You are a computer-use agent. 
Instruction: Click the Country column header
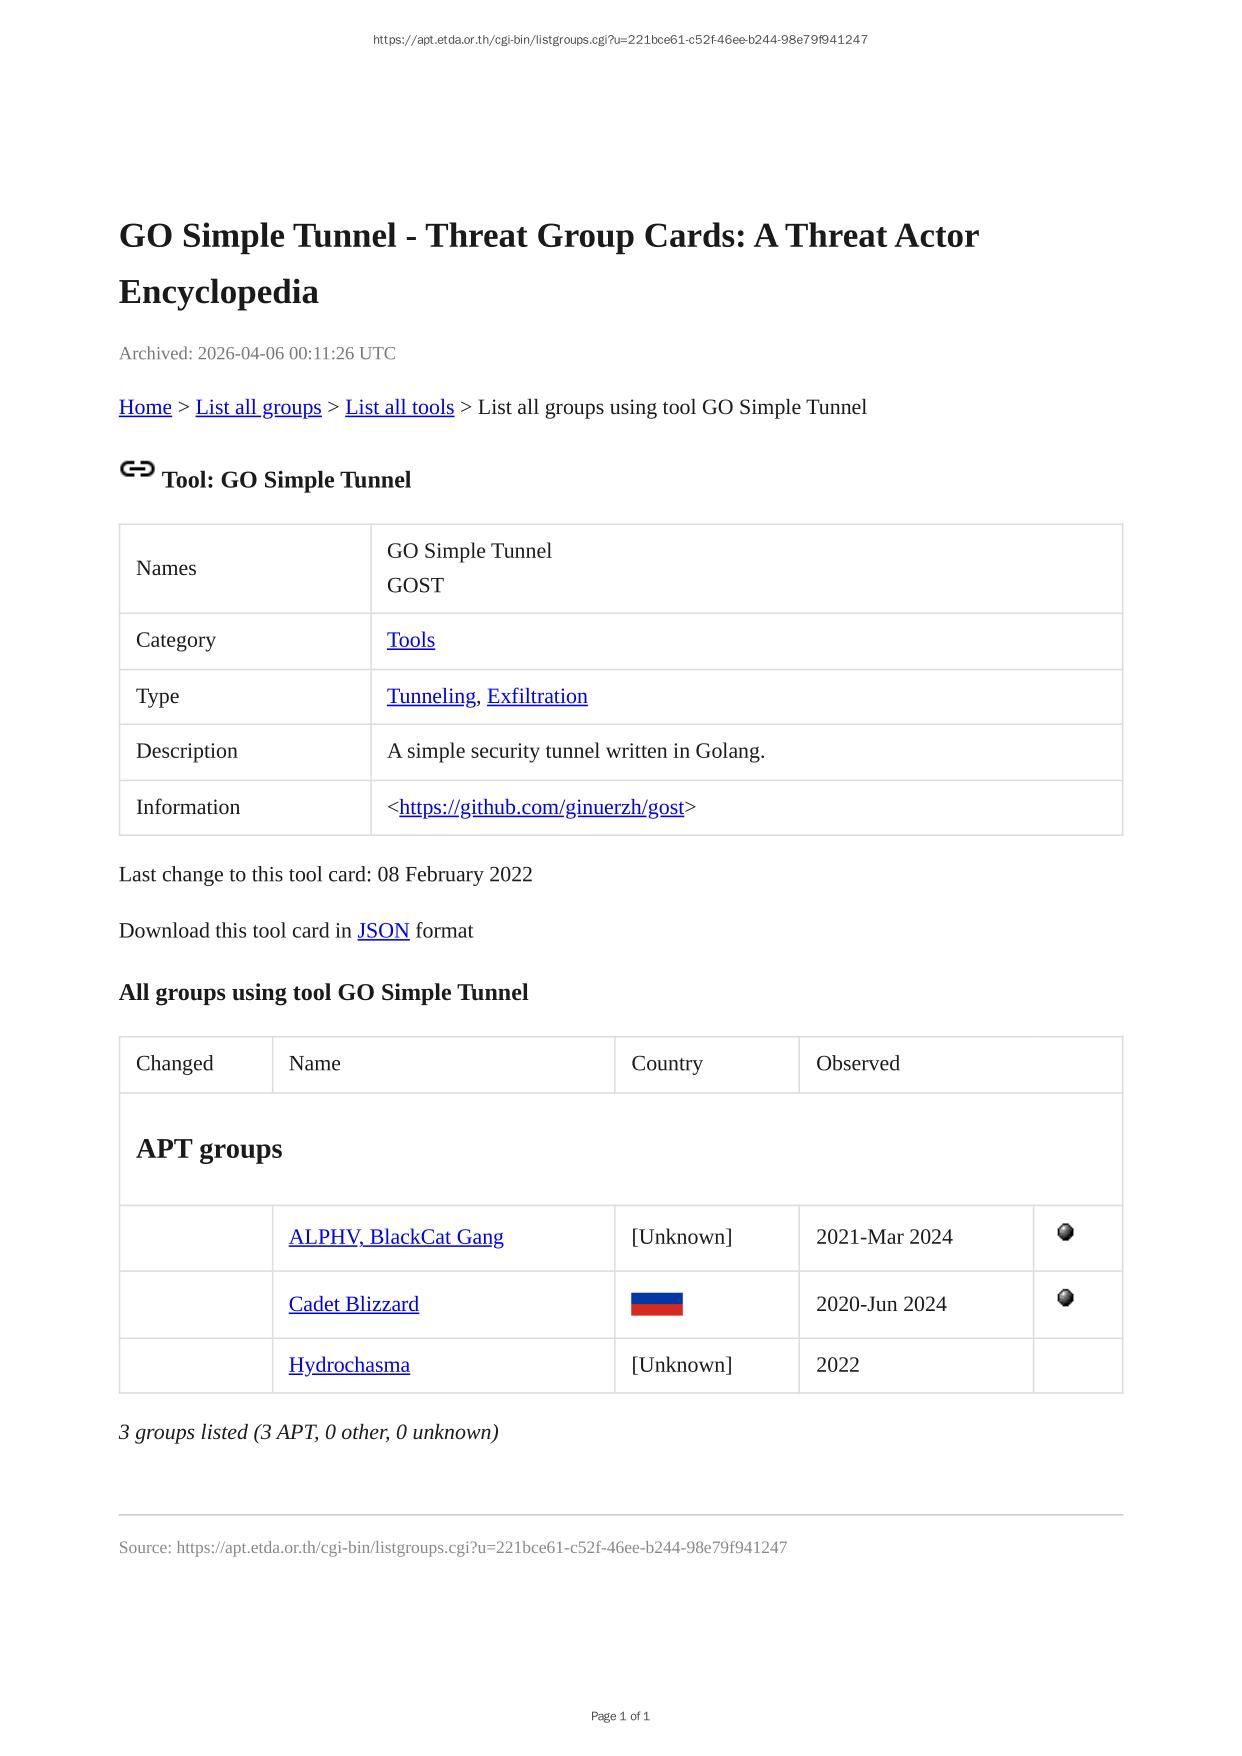click(x=667, y=1063)
